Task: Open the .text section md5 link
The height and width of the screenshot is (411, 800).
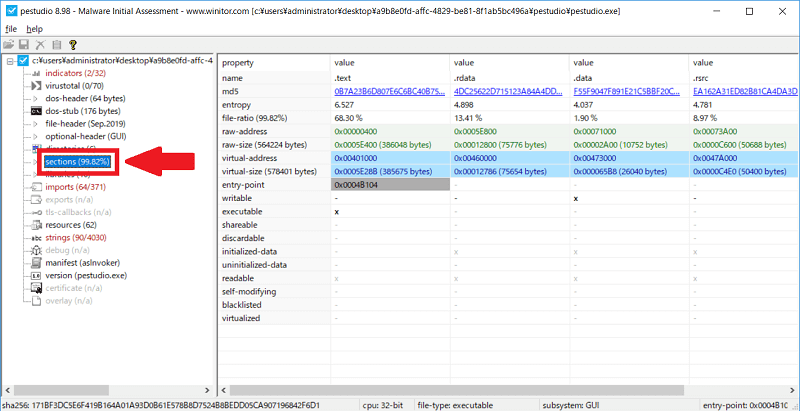Action: pyautogui.click(x=389, y=91)
